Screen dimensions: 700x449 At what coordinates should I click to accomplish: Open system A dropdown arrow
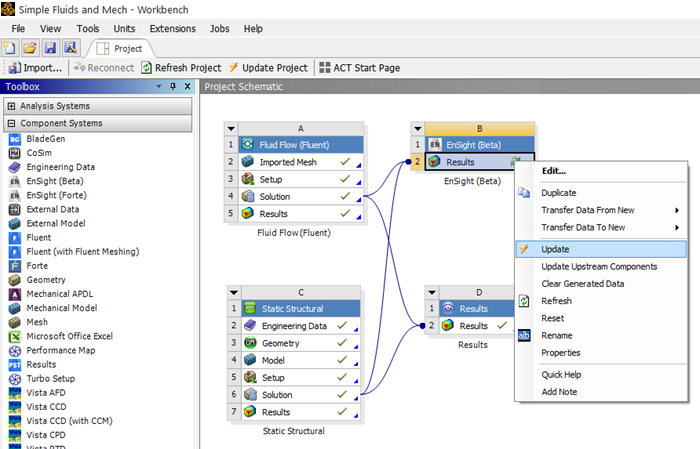pyautogui.click(x=231, y=129)
